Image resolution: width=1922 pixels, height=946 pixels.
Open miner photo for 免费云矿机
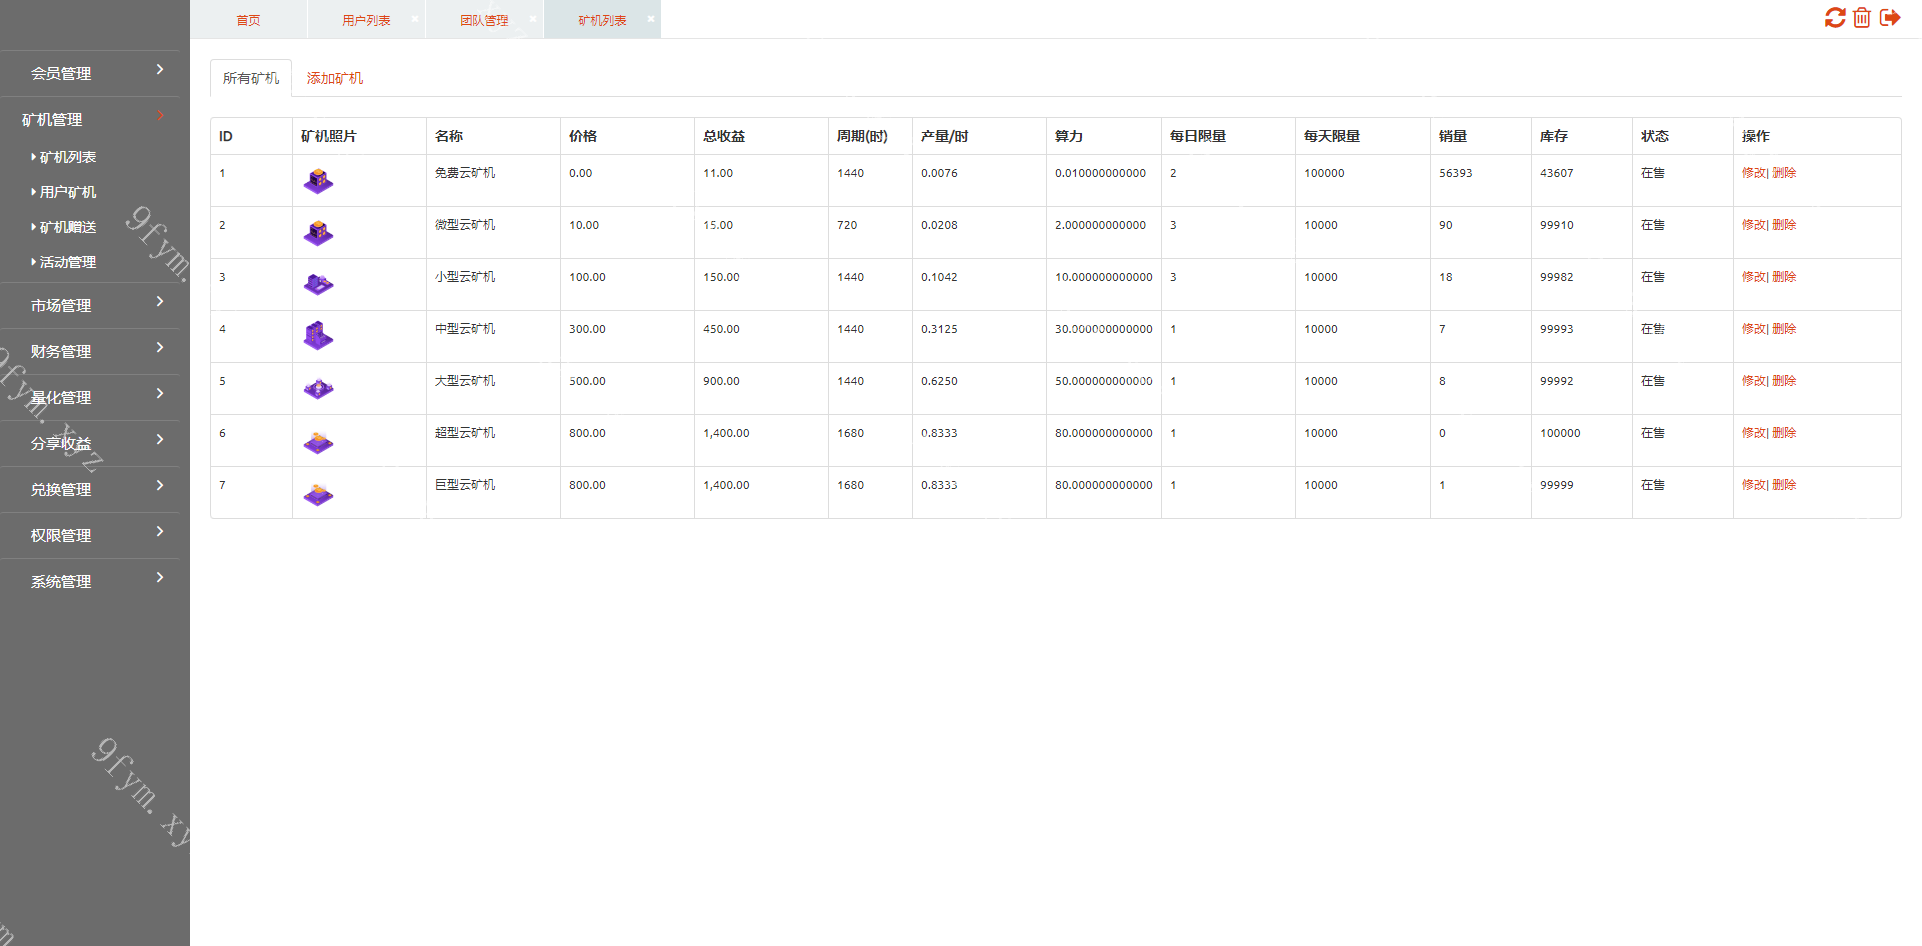(318, 181)
